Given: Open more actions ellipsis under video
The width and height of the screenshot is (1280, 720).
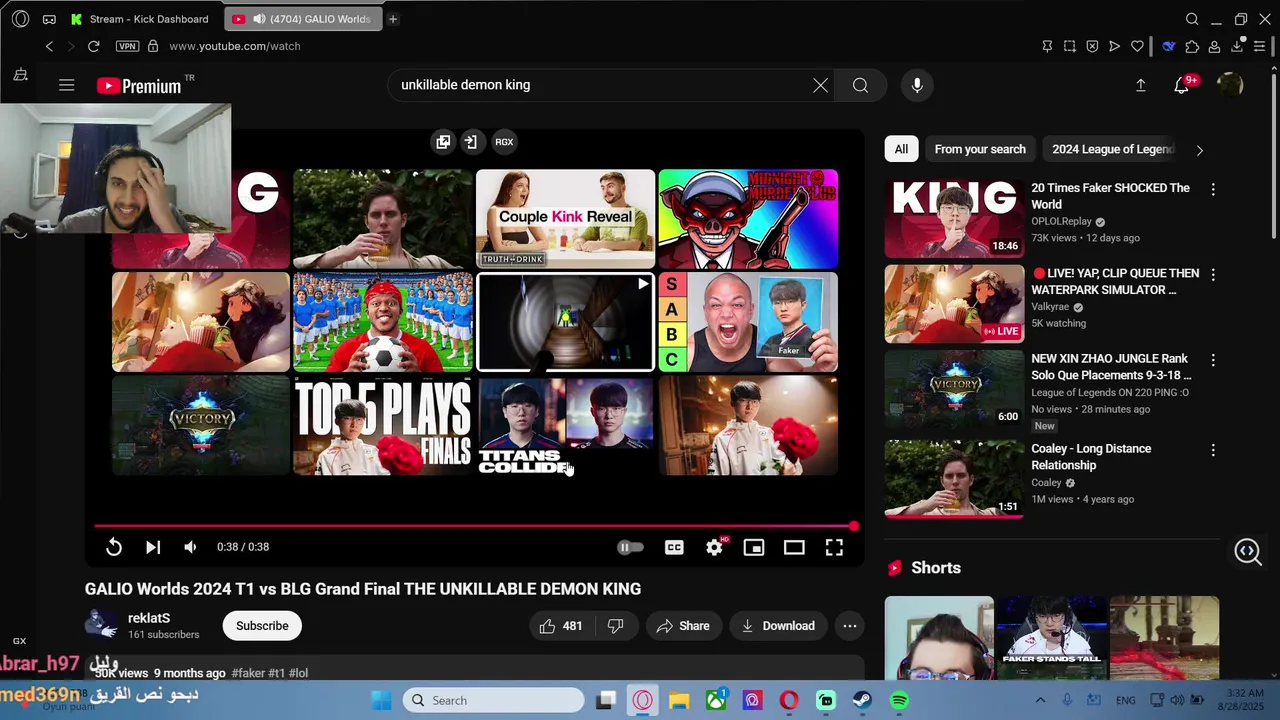Looking at the screenshot, I should (850, 626).
